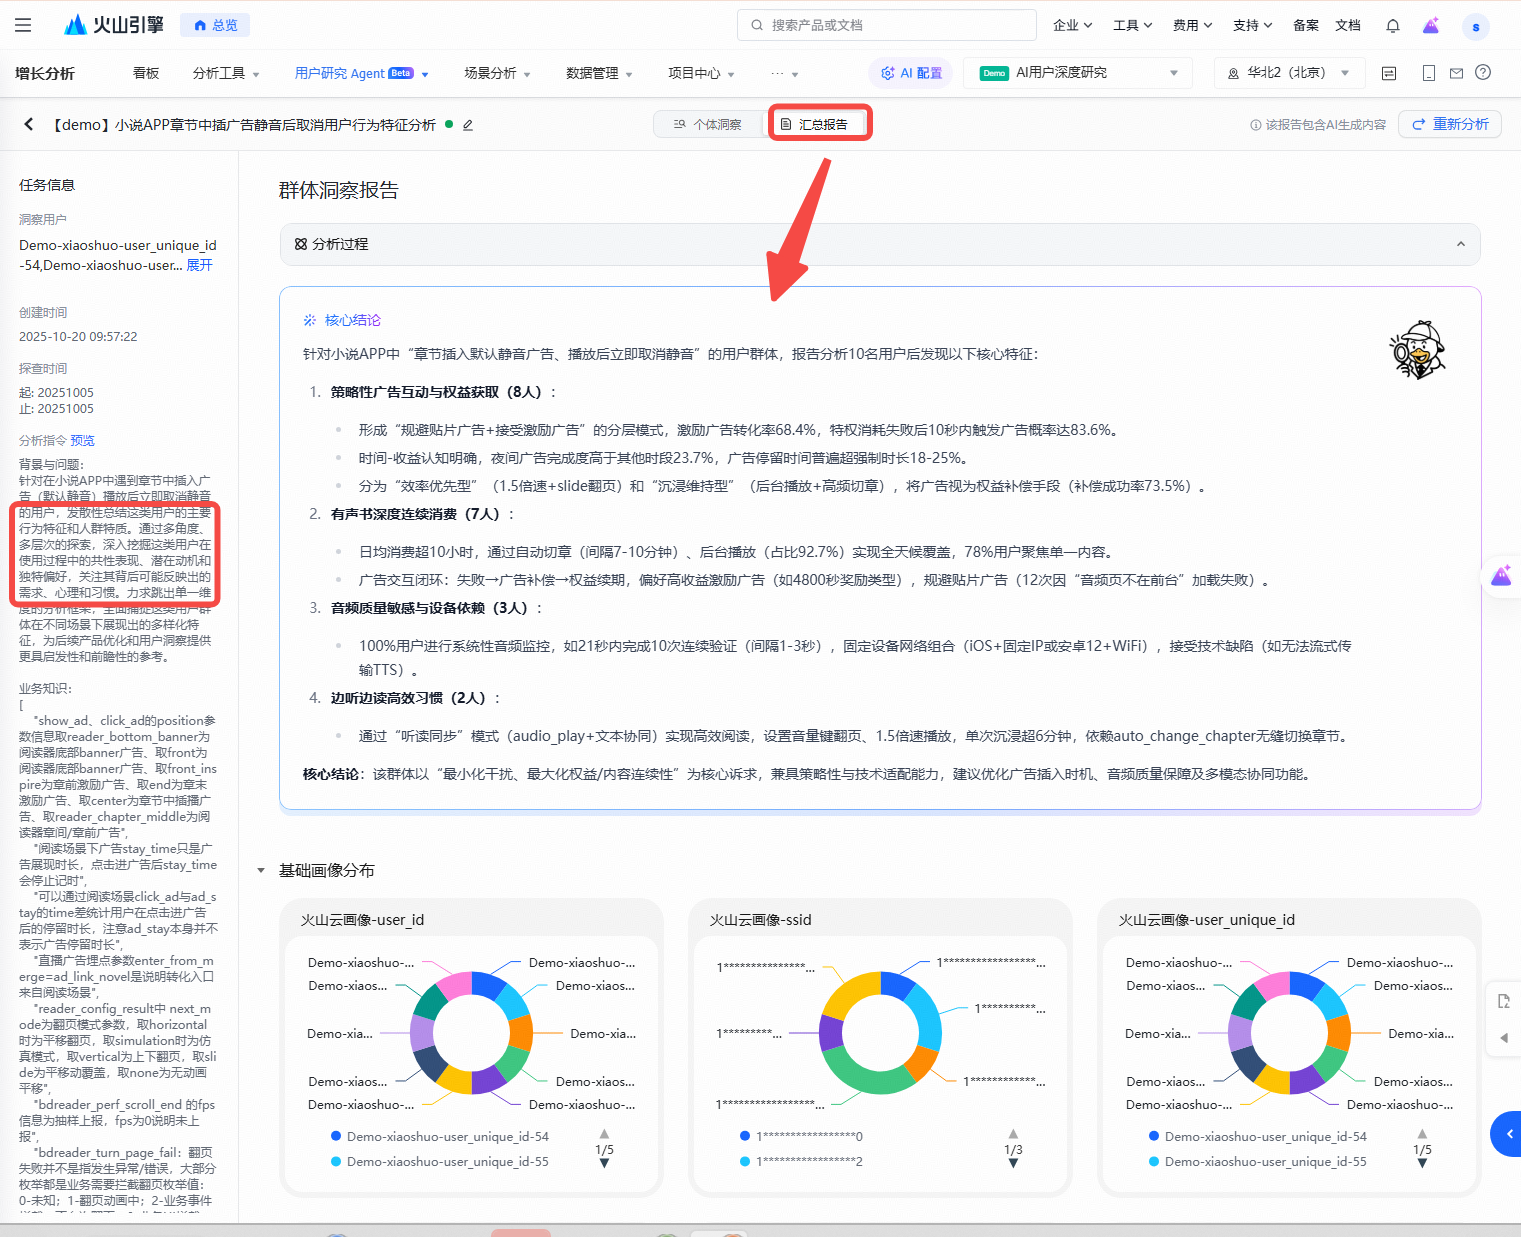The width and height of the screenshot is (1521, 1237).
Task: Open the 分析工具 menu
Action: click(226, 73)
